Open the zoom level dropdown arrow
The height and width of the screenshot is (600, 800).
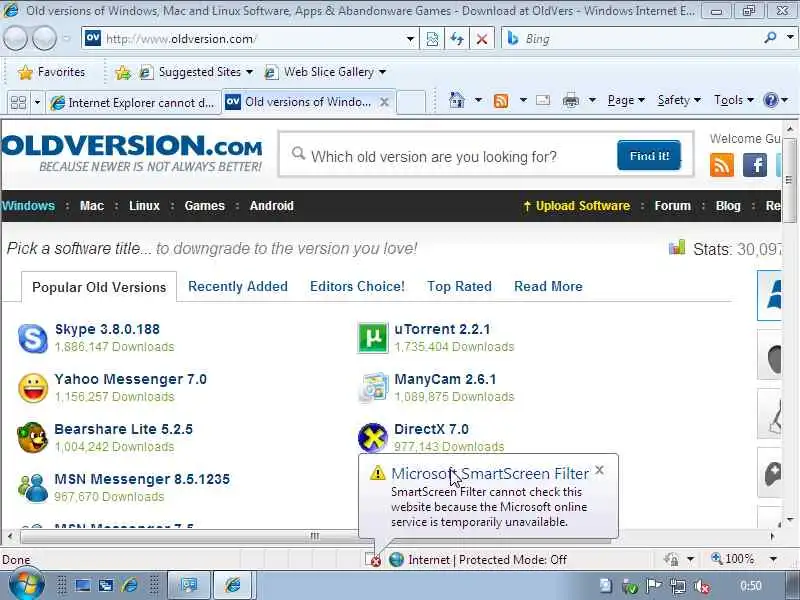(773, 559)
